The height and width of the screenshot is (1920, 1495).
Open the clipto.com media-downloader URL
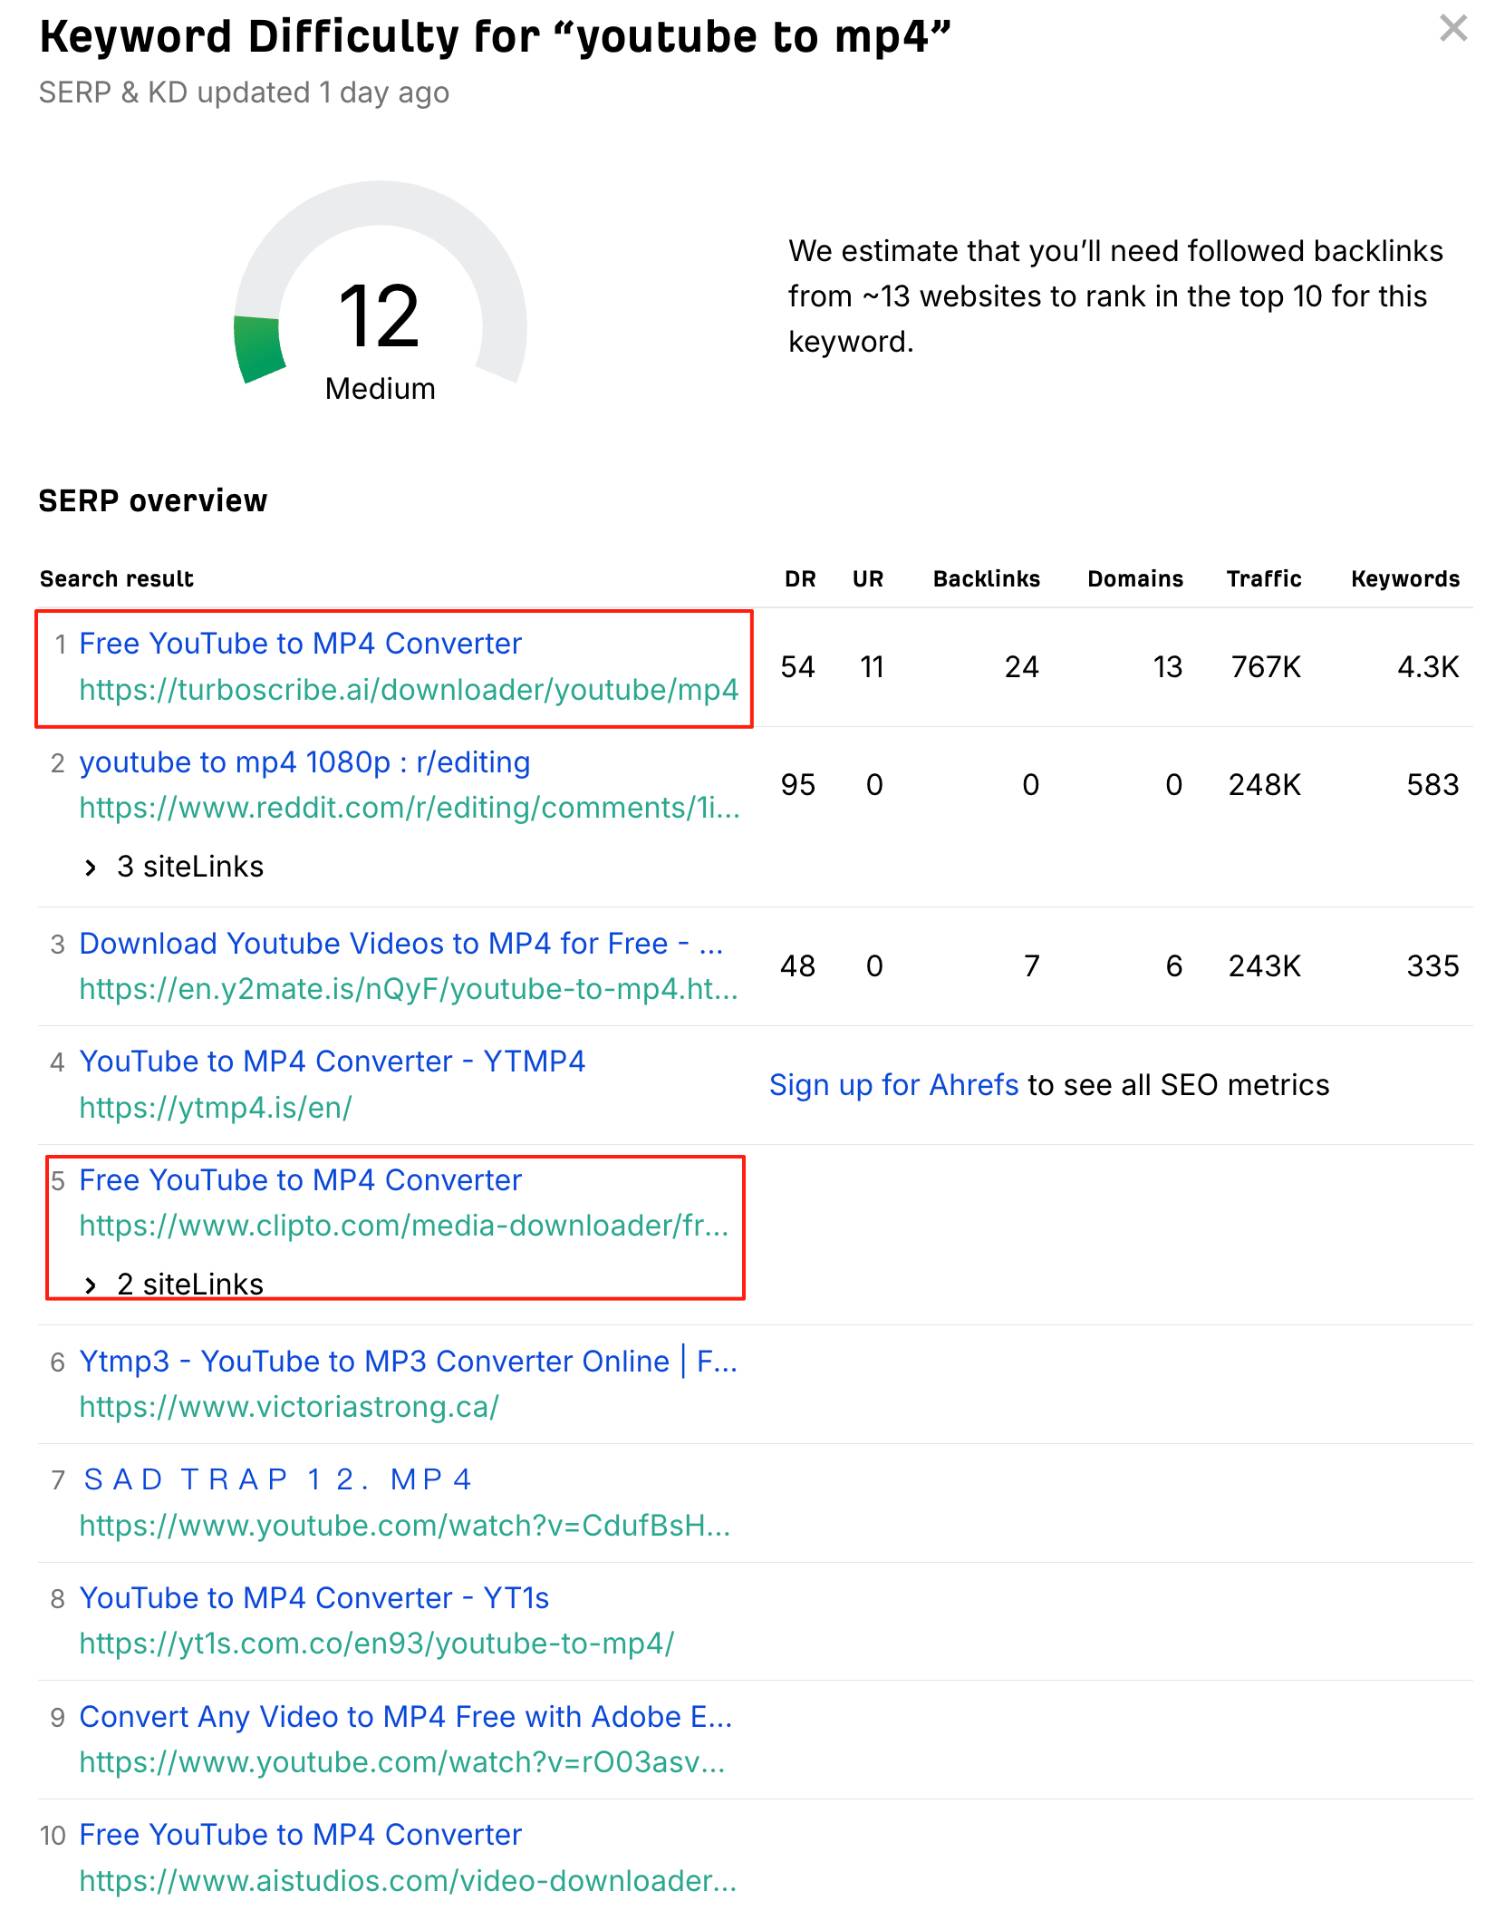[x=404, y=1226]
